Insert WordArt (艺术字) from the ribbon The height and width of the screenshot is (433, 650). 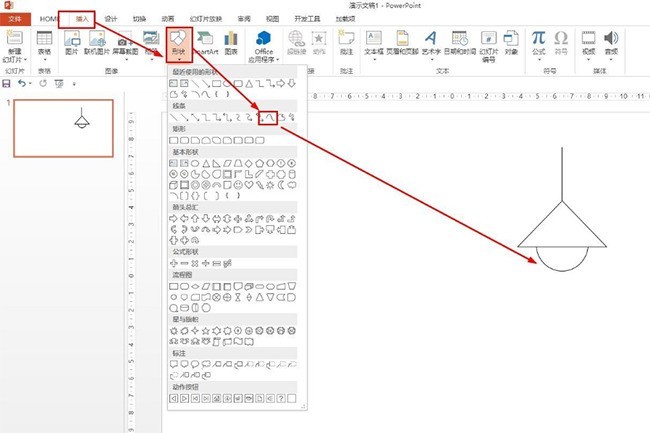431,44
